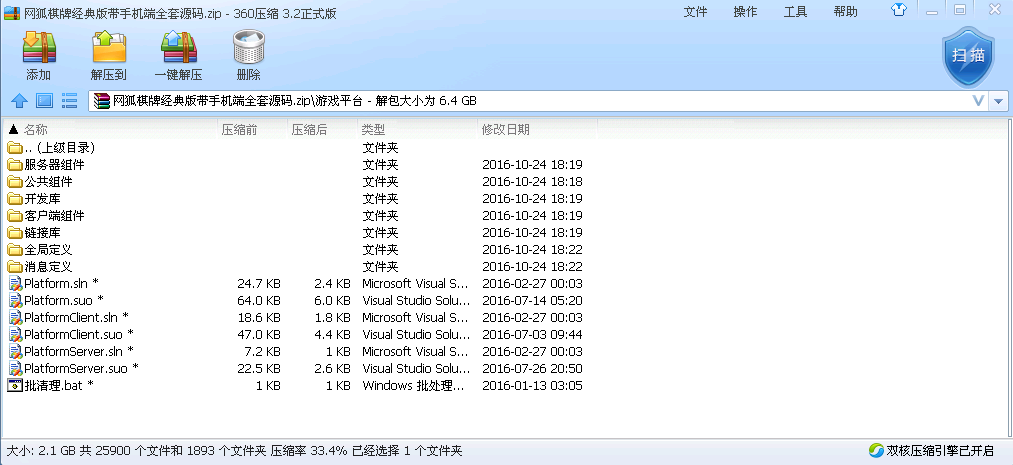Switch to the details list view

tap(70, 100)
